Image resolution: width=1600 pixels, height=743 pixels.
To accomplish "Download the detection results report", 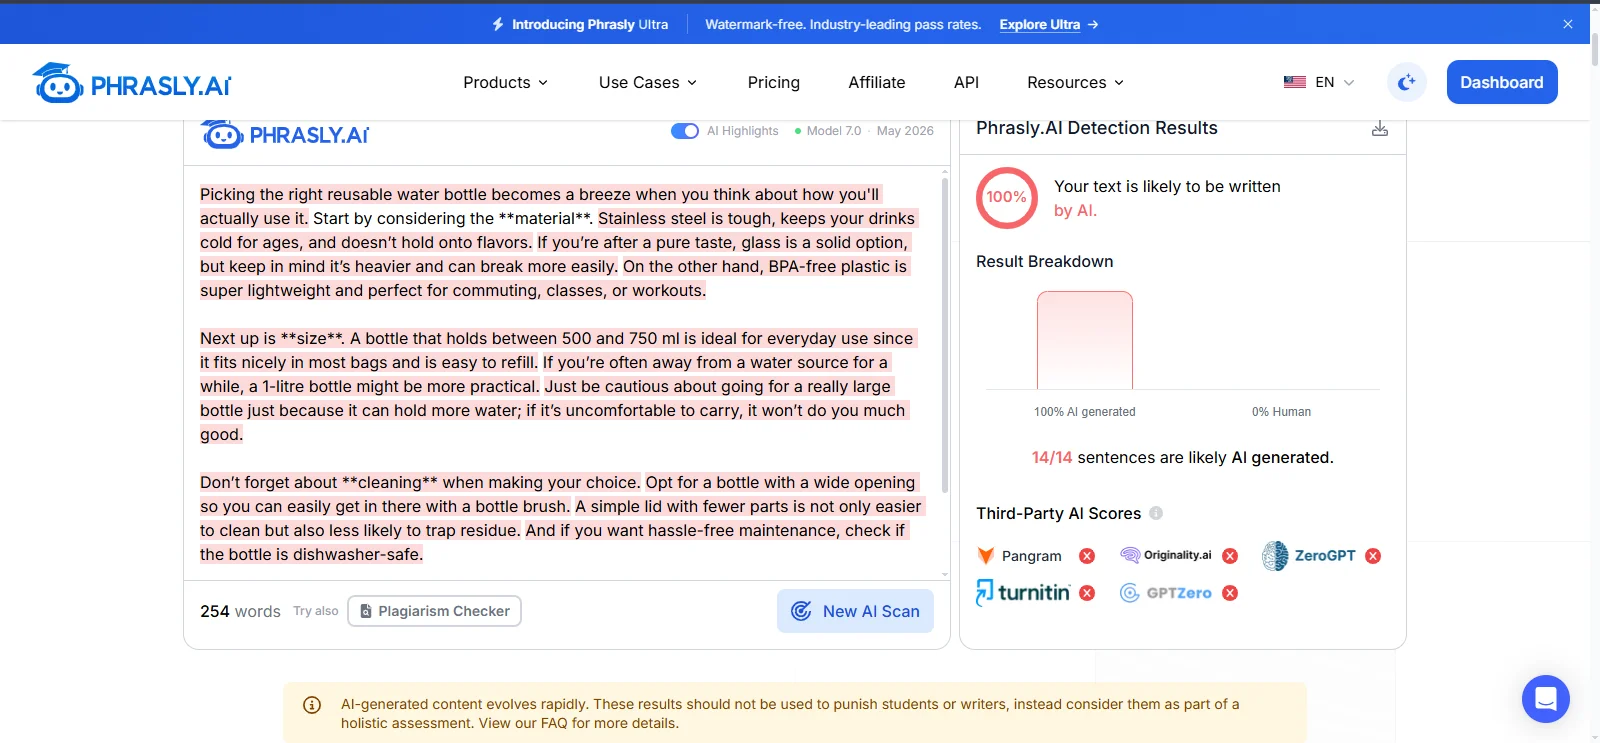I will pyautogui.click(x=1380, y=128).
